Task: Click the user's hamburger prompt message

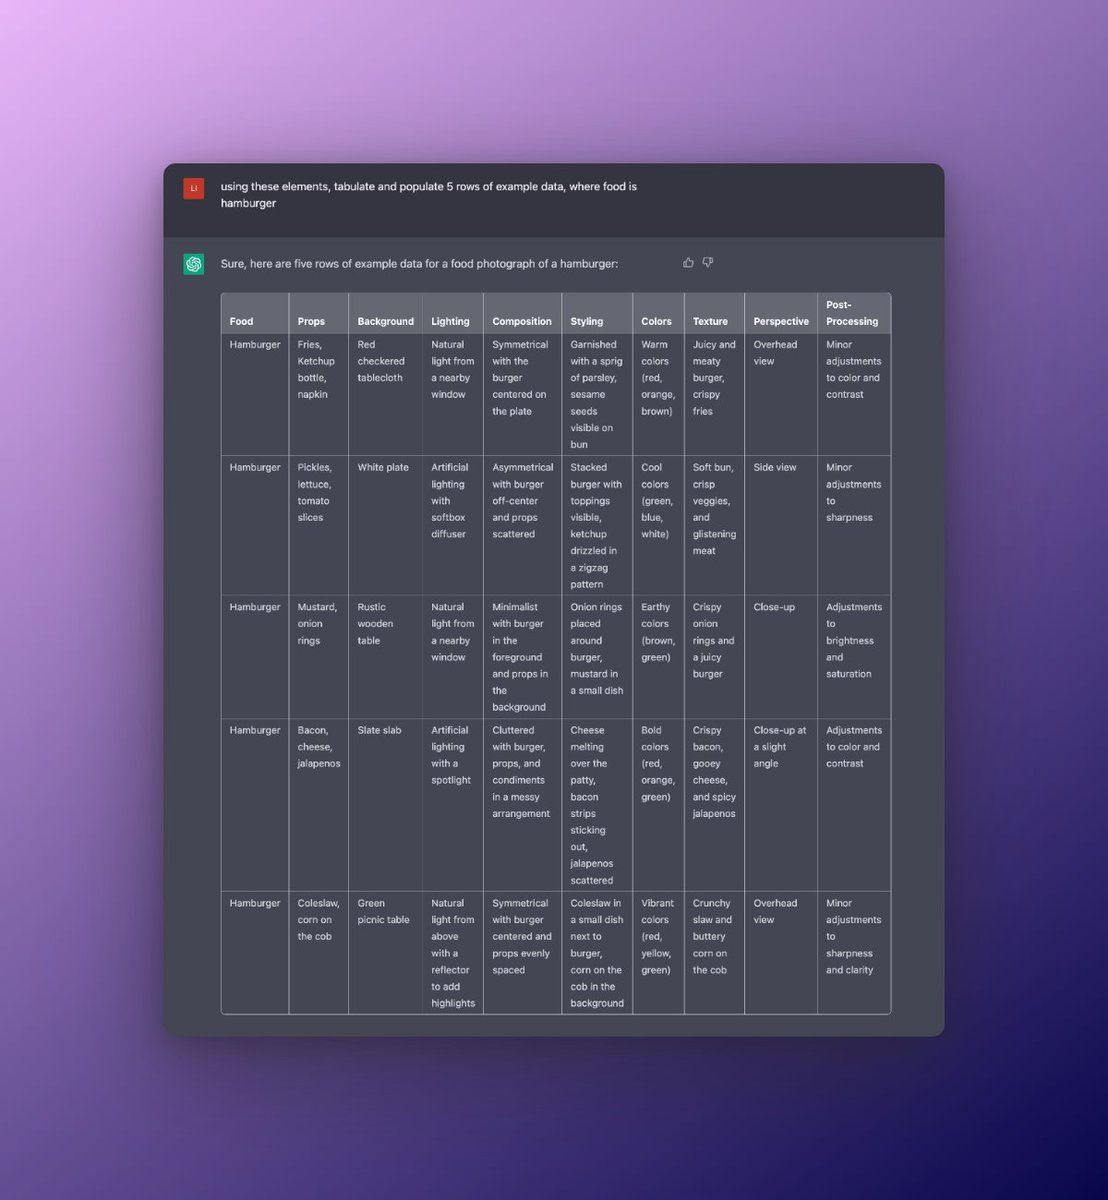Action: [x=428, y=195]
